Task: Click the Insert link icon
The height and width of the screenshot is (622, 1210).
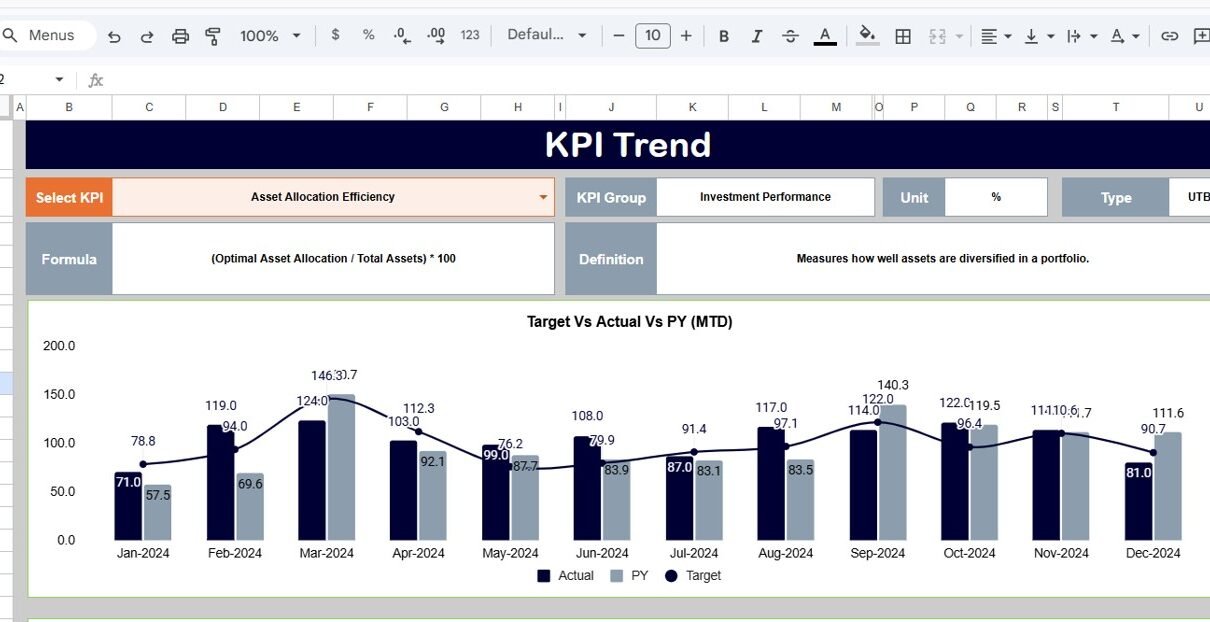Action: click(x=1169, y=36)
